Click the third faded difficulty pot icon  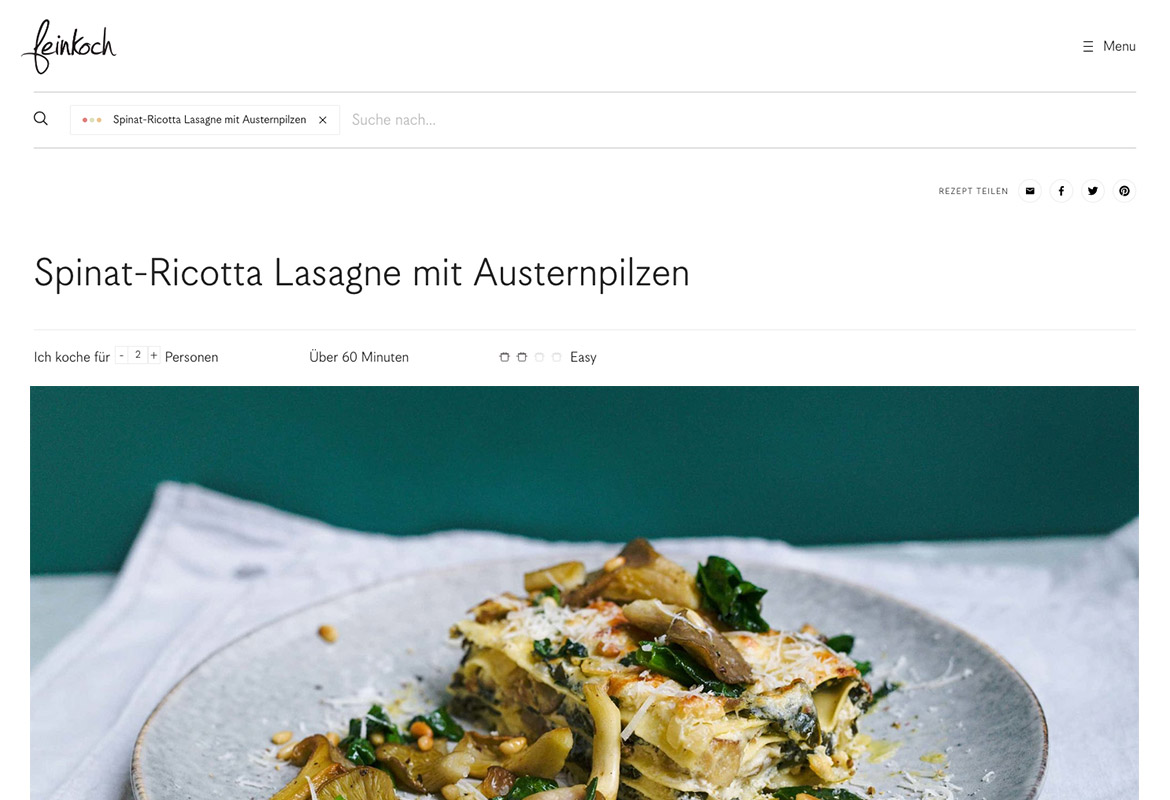539,357
